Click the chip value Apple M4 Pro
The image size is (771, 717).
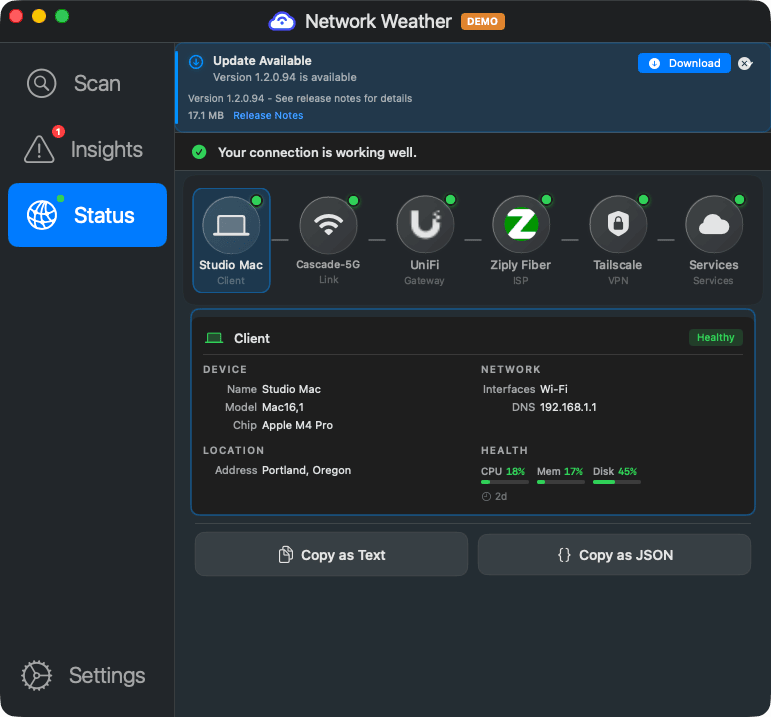[x=297, y=425]
